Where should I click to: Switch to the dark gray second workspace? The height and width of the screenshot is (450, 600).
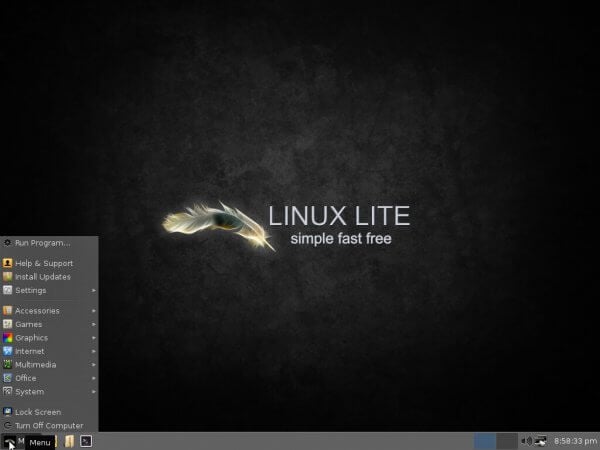[507, 441]
